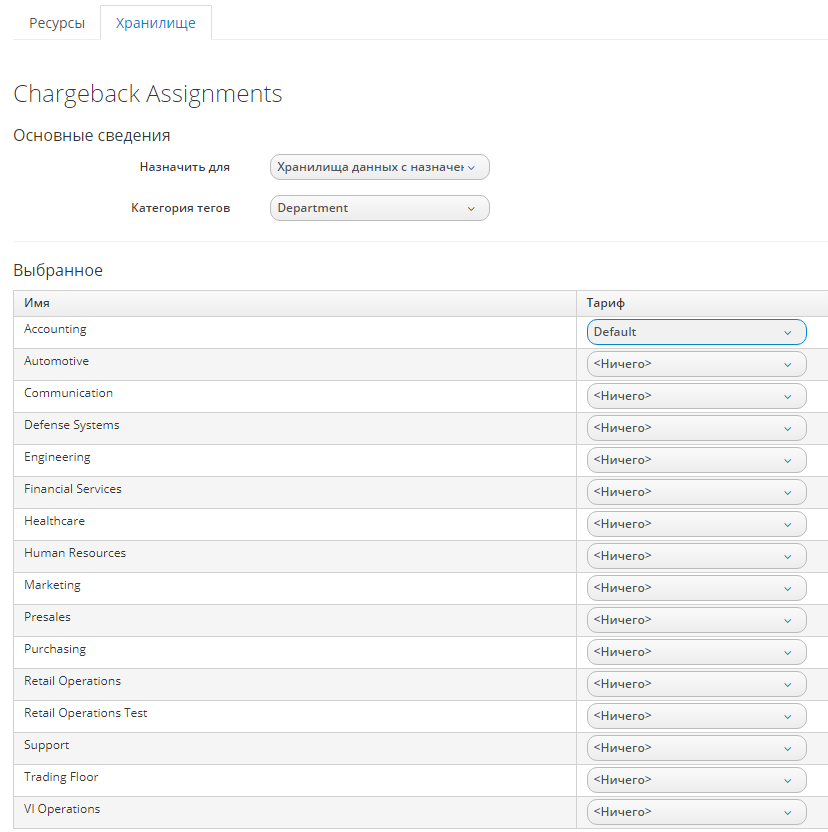Open the rate dropdown for Accounting
Viewport: 828px width, 832px height.
696,332
